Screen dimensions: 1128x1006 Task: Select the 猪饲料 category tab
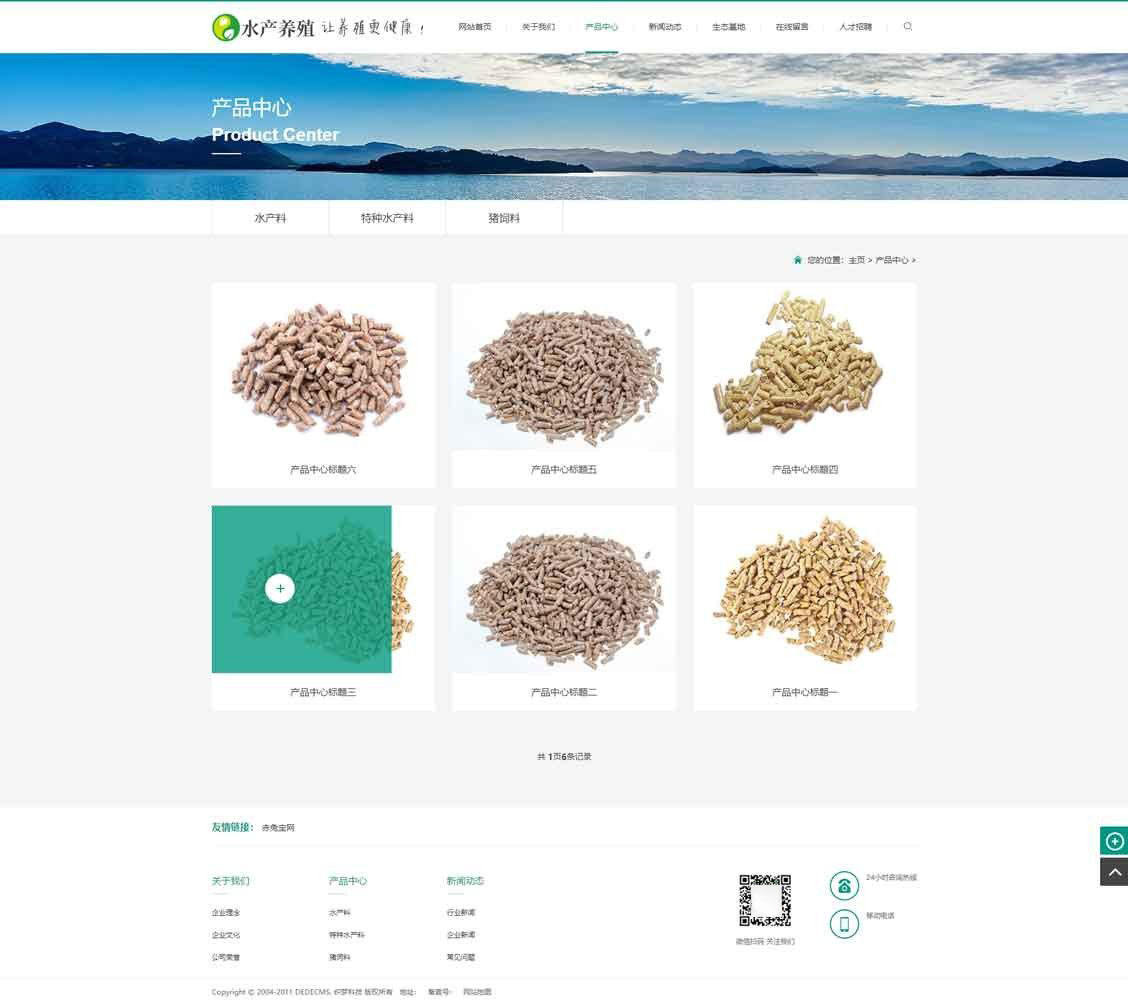[x=504, y=218]
